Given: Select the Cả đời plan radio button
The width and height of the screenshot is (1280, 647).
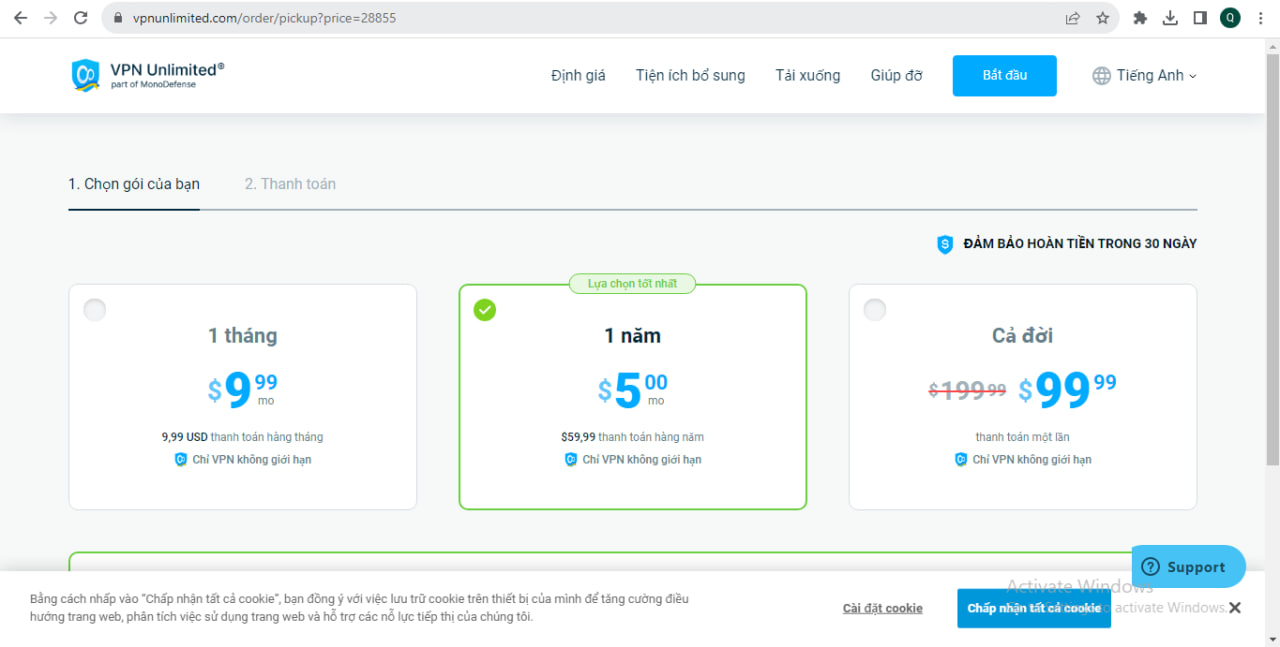Looking at the screenshot, I should click(x=875, y=310).
